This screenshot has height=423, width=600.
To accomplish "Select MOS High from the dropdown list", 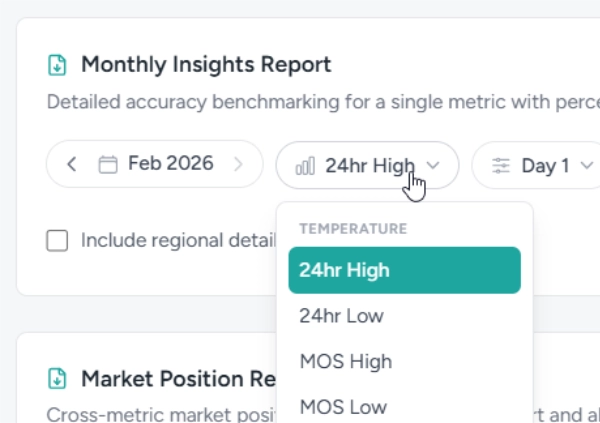I will click(x=345, y=361).
